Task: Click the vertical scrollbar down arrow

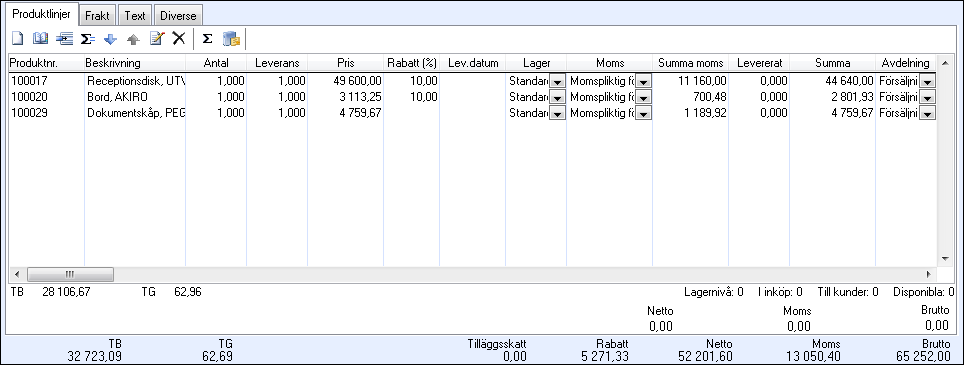Action: point(946,259)
